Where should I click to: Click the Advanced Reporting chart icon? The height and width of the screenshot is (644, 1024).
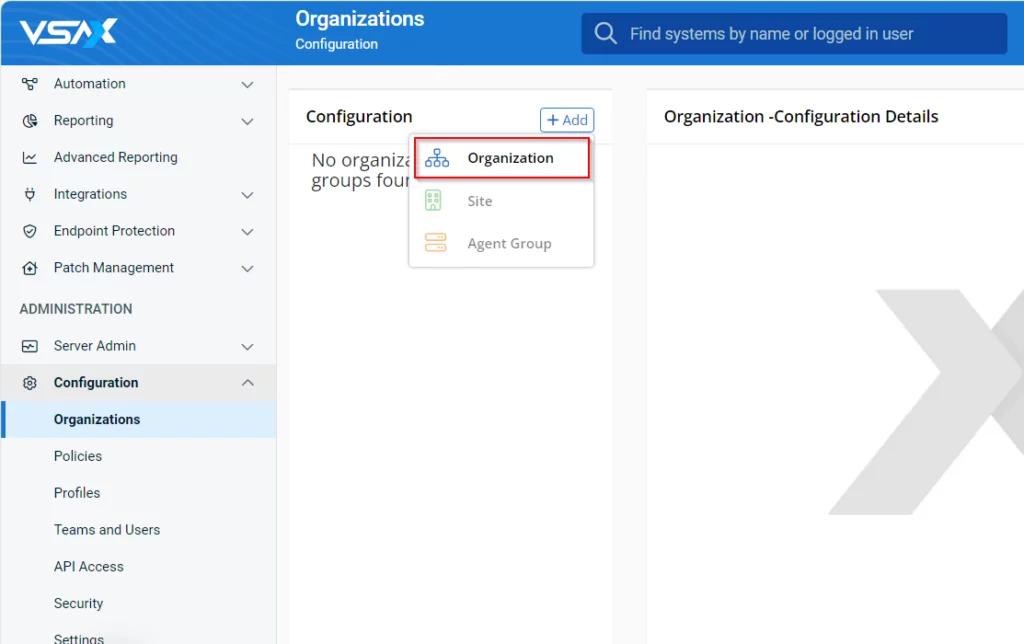point(30,158)
